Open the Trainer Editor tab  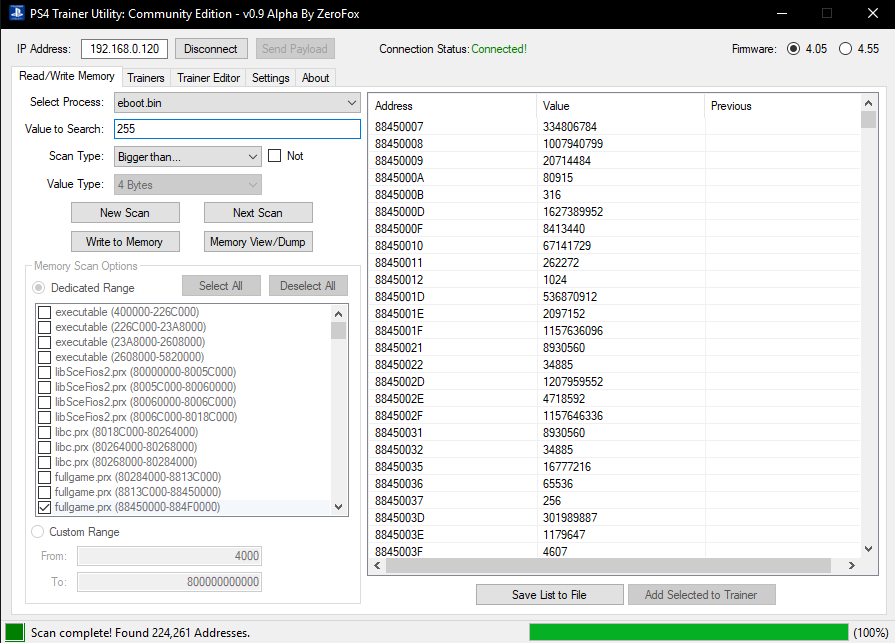point(208,78)
